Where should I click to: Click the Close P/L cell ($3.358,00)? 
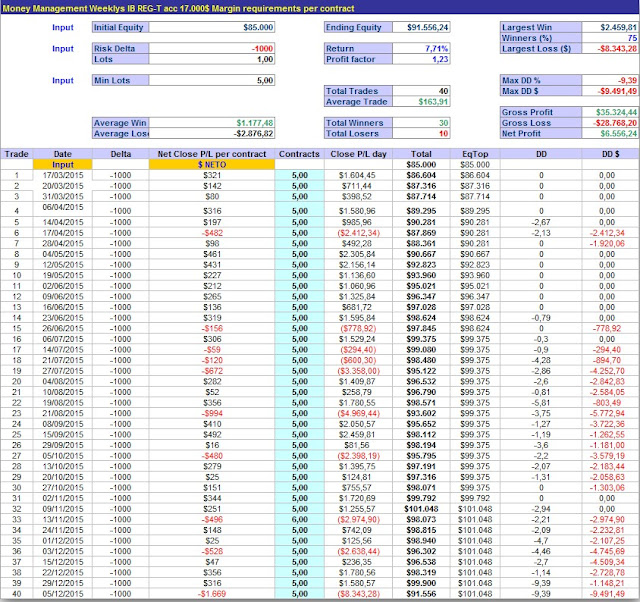(358, 371)
